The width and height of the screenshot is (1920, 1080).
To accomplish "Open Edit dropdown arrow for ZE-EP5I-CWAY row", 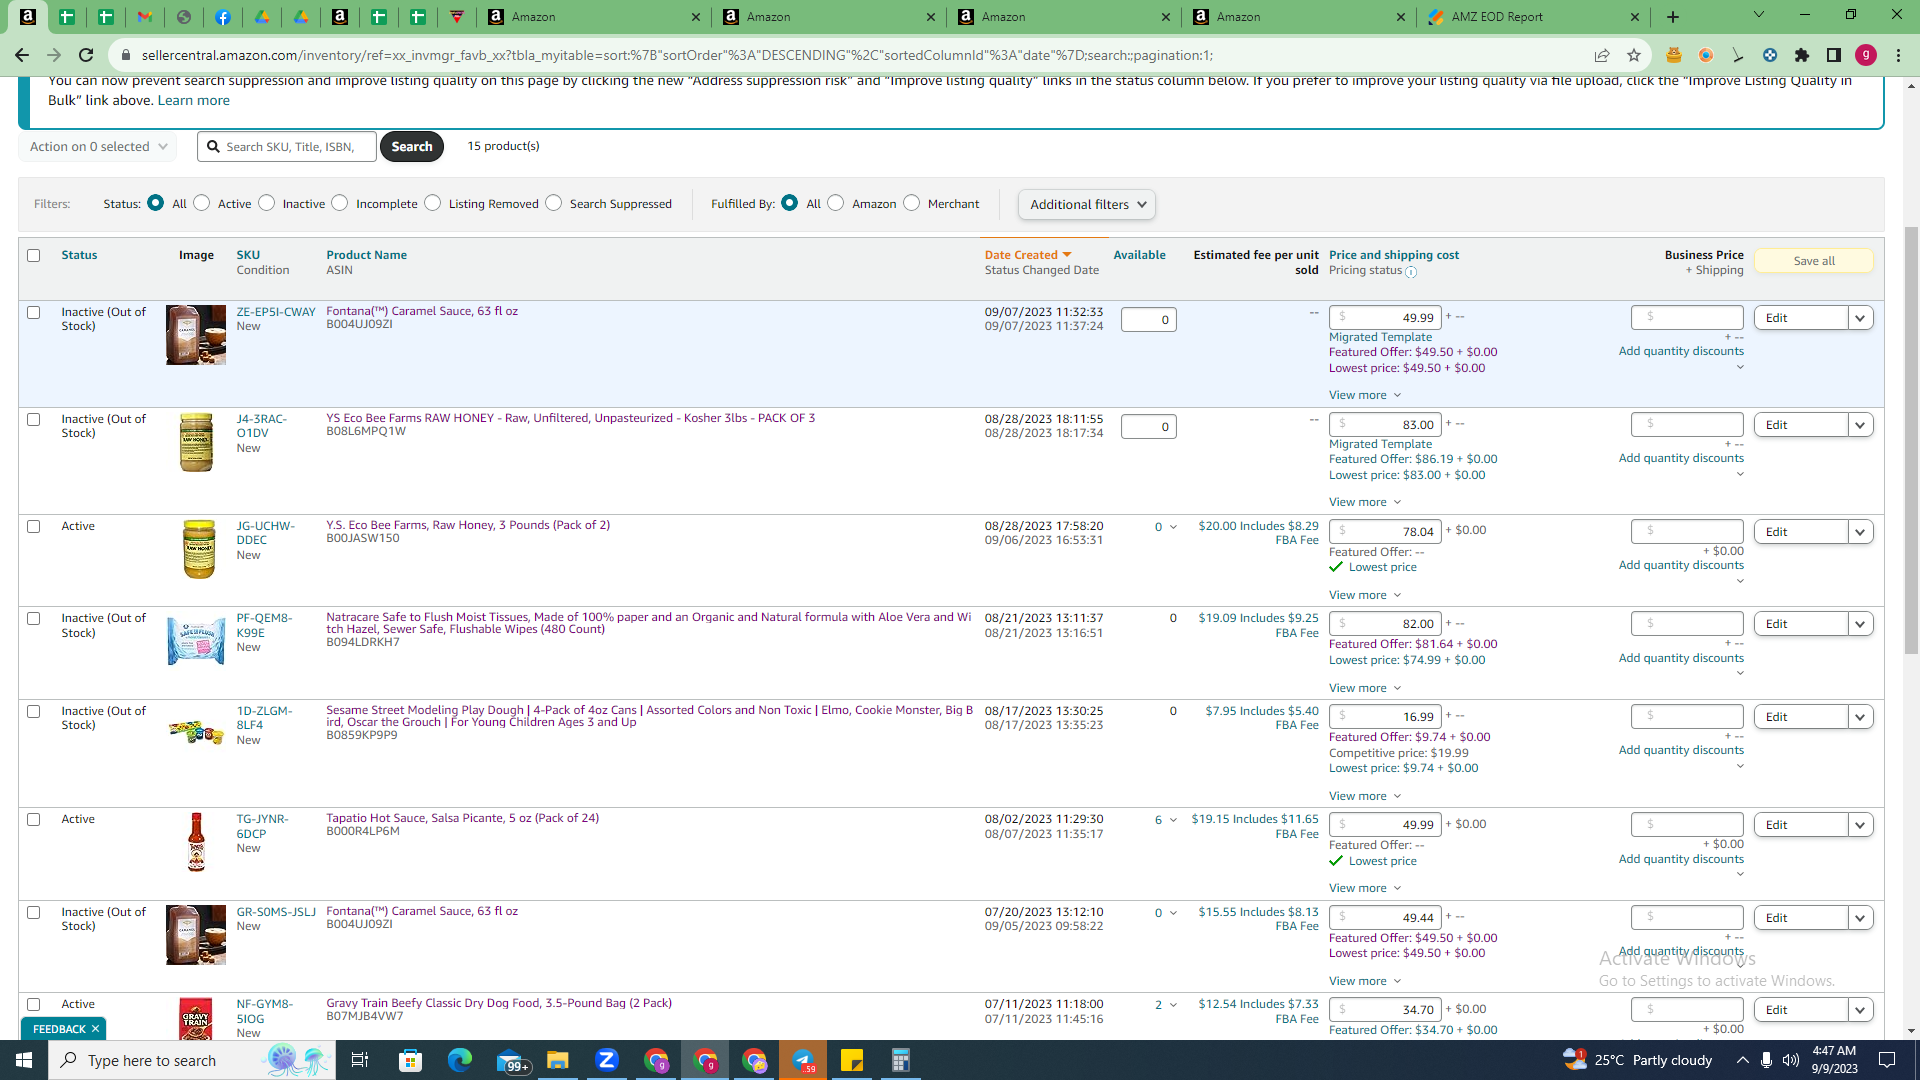I will click(x=1860, y=318).
